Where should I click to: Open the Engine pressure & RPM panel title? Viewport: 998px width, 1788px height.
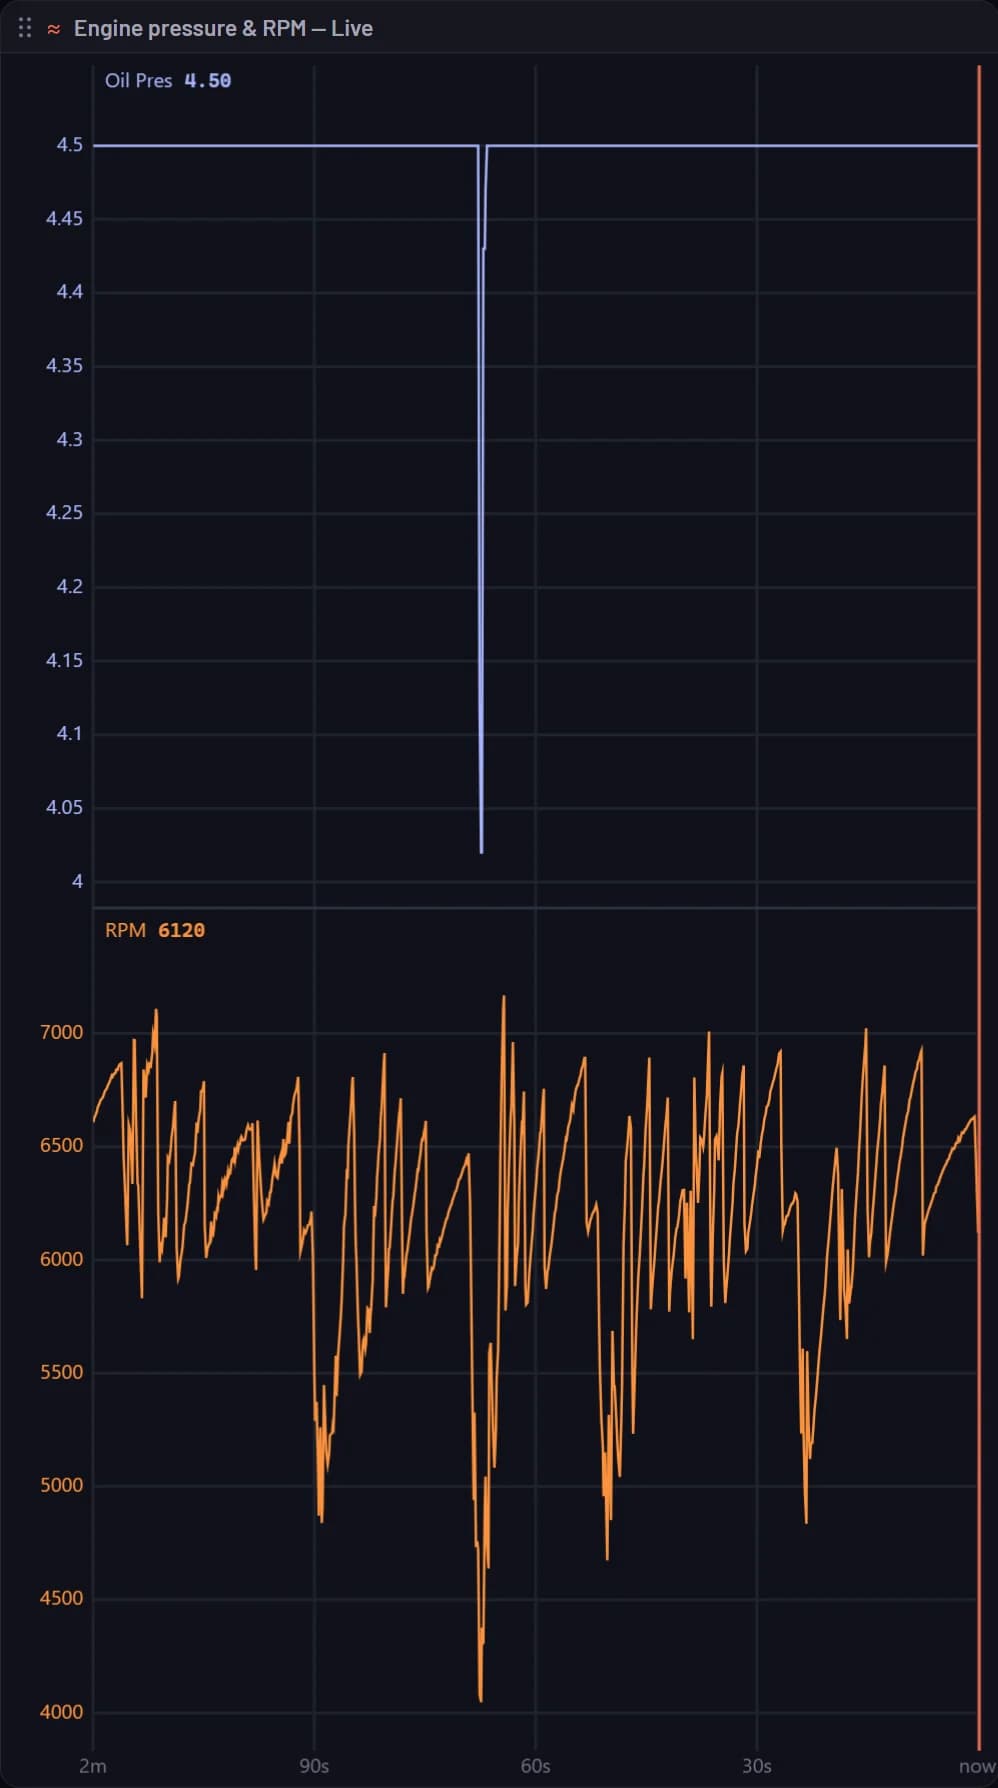[223, 28]
